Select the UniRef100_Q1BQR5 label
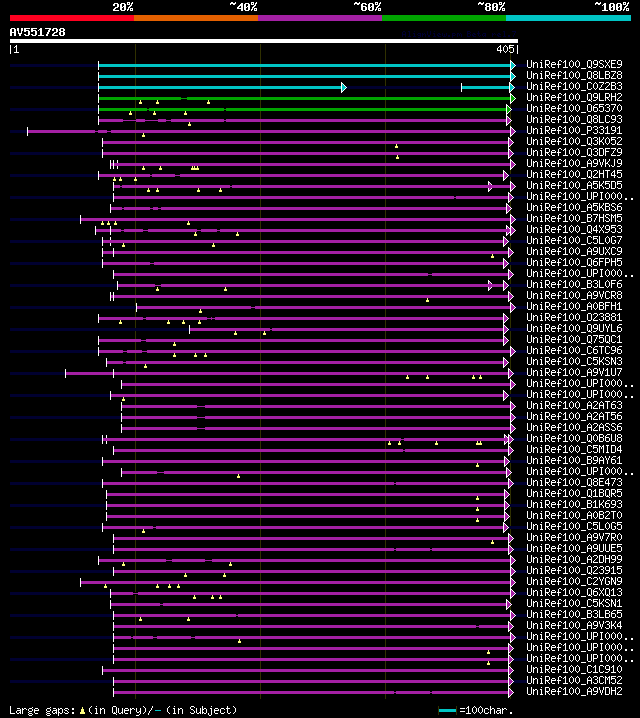This screenshot has width=640, height=718. click(574, 493)
